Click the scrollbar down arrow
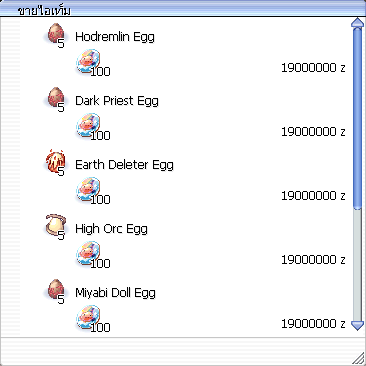Image resolution: width=366 pixels, height=366 pixels. [x=358, y=325]
